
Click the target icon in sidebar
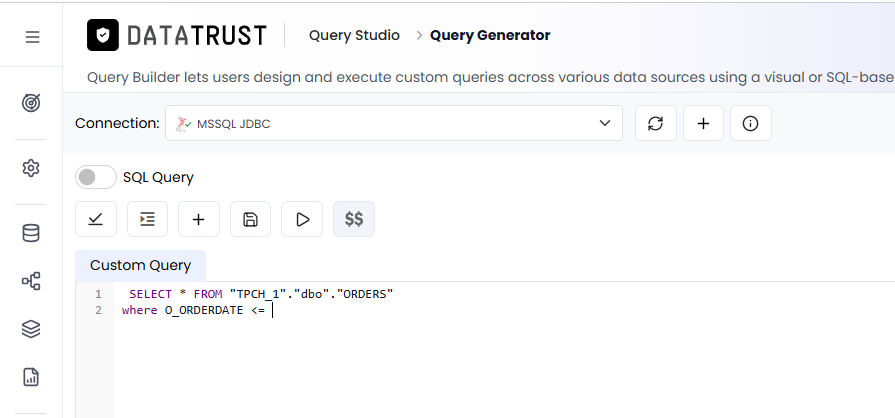point(31,103)
